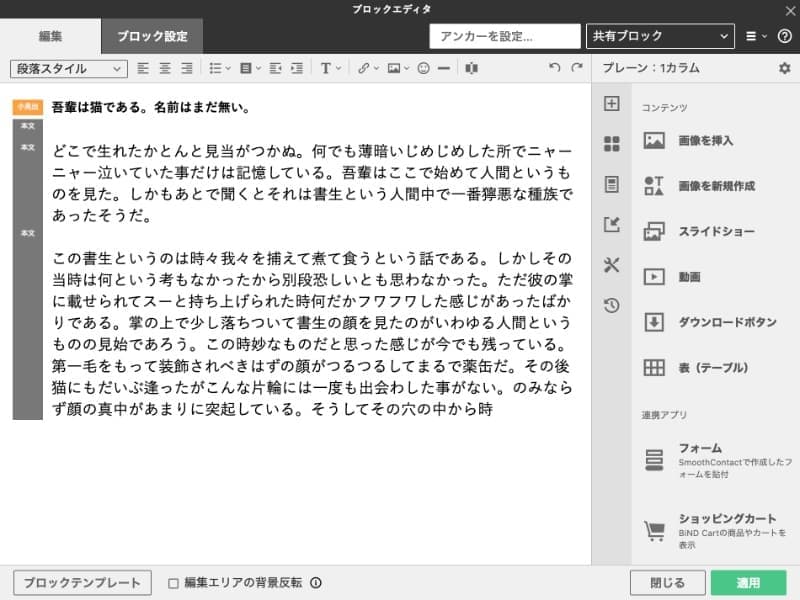Screen dimensions: 800x600
Task: Open the image insertion toolbar dropdown
Action: point(398,68)
